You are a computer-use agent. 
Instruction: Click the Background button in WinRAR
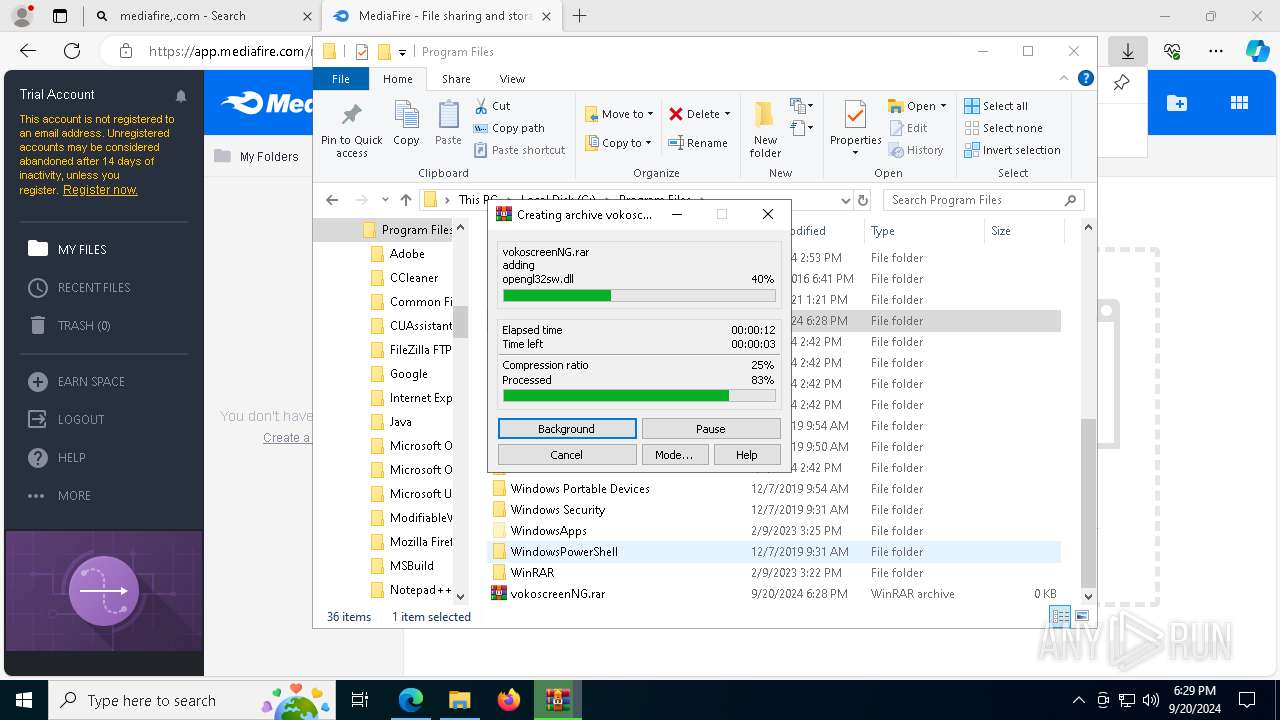[x=566, y=428]
